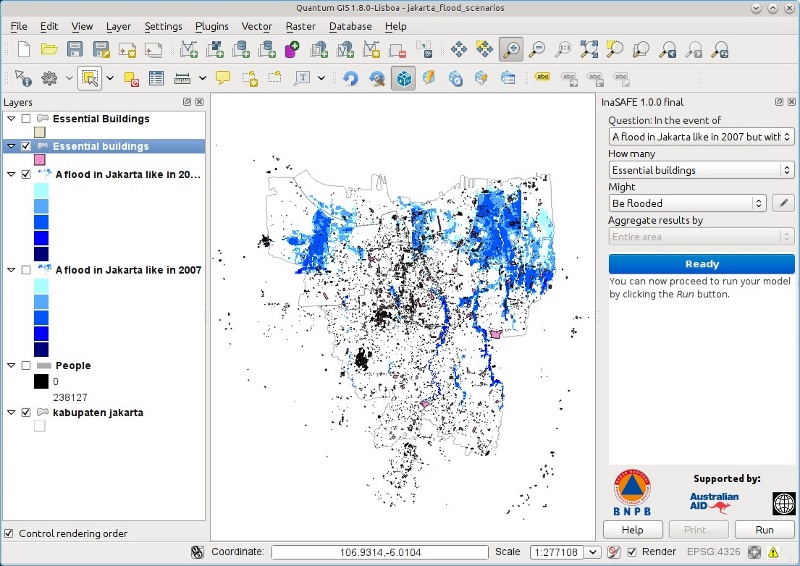
Task: Select the Zoom Out magnifier tool
Action: click(537, 50)
